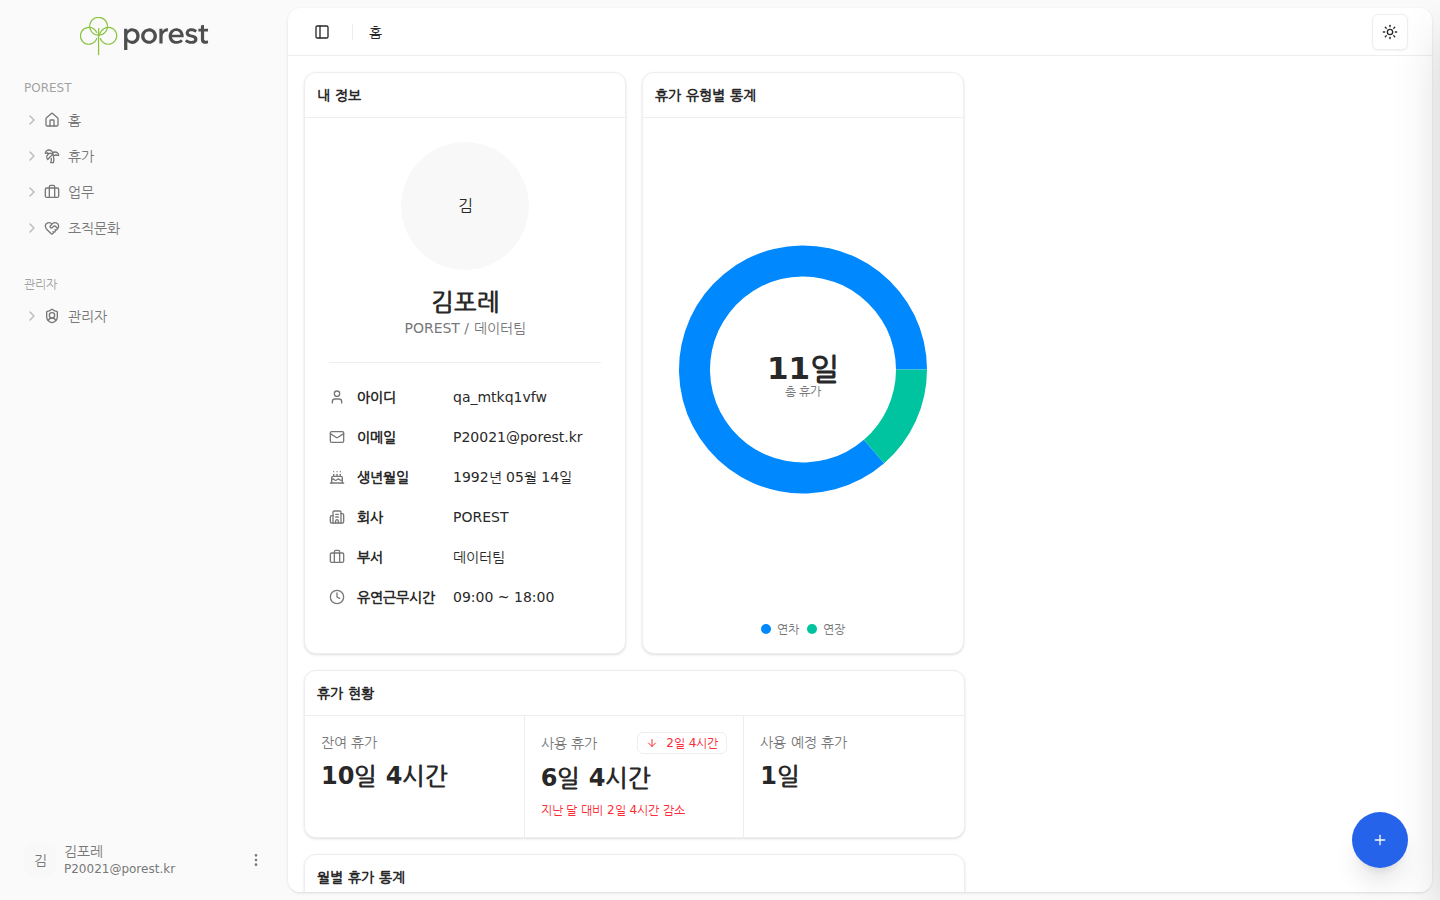
Task: Expand the 휴가 chevron in sidebar
Action: (32, 156)
